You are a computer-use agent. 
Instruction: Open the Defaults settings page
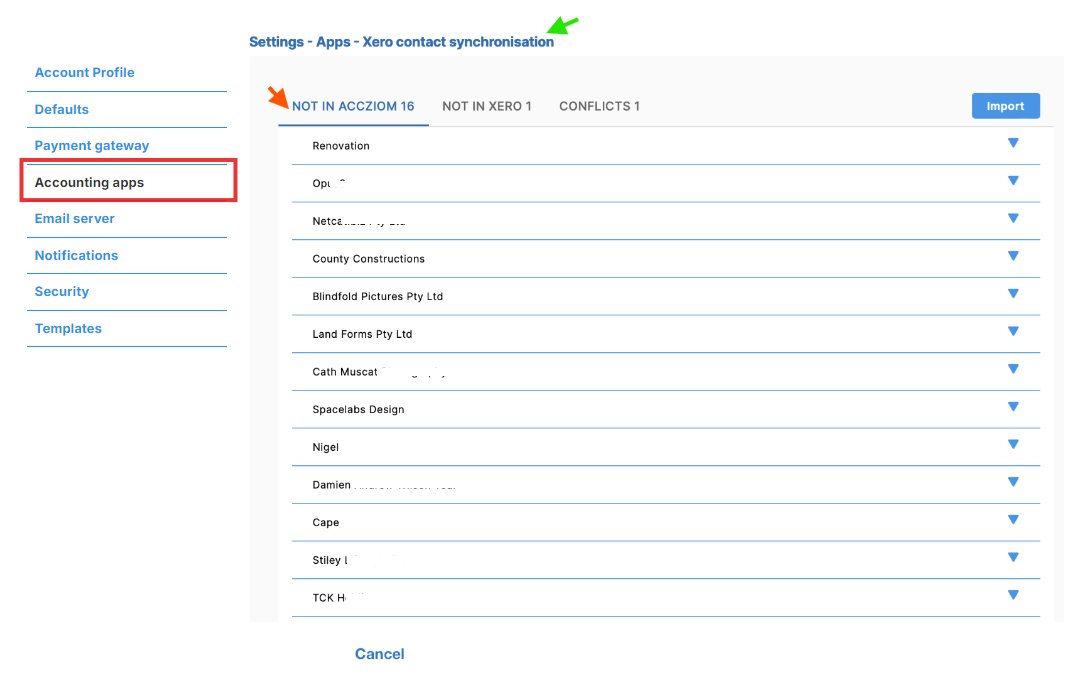coord(62,109)
